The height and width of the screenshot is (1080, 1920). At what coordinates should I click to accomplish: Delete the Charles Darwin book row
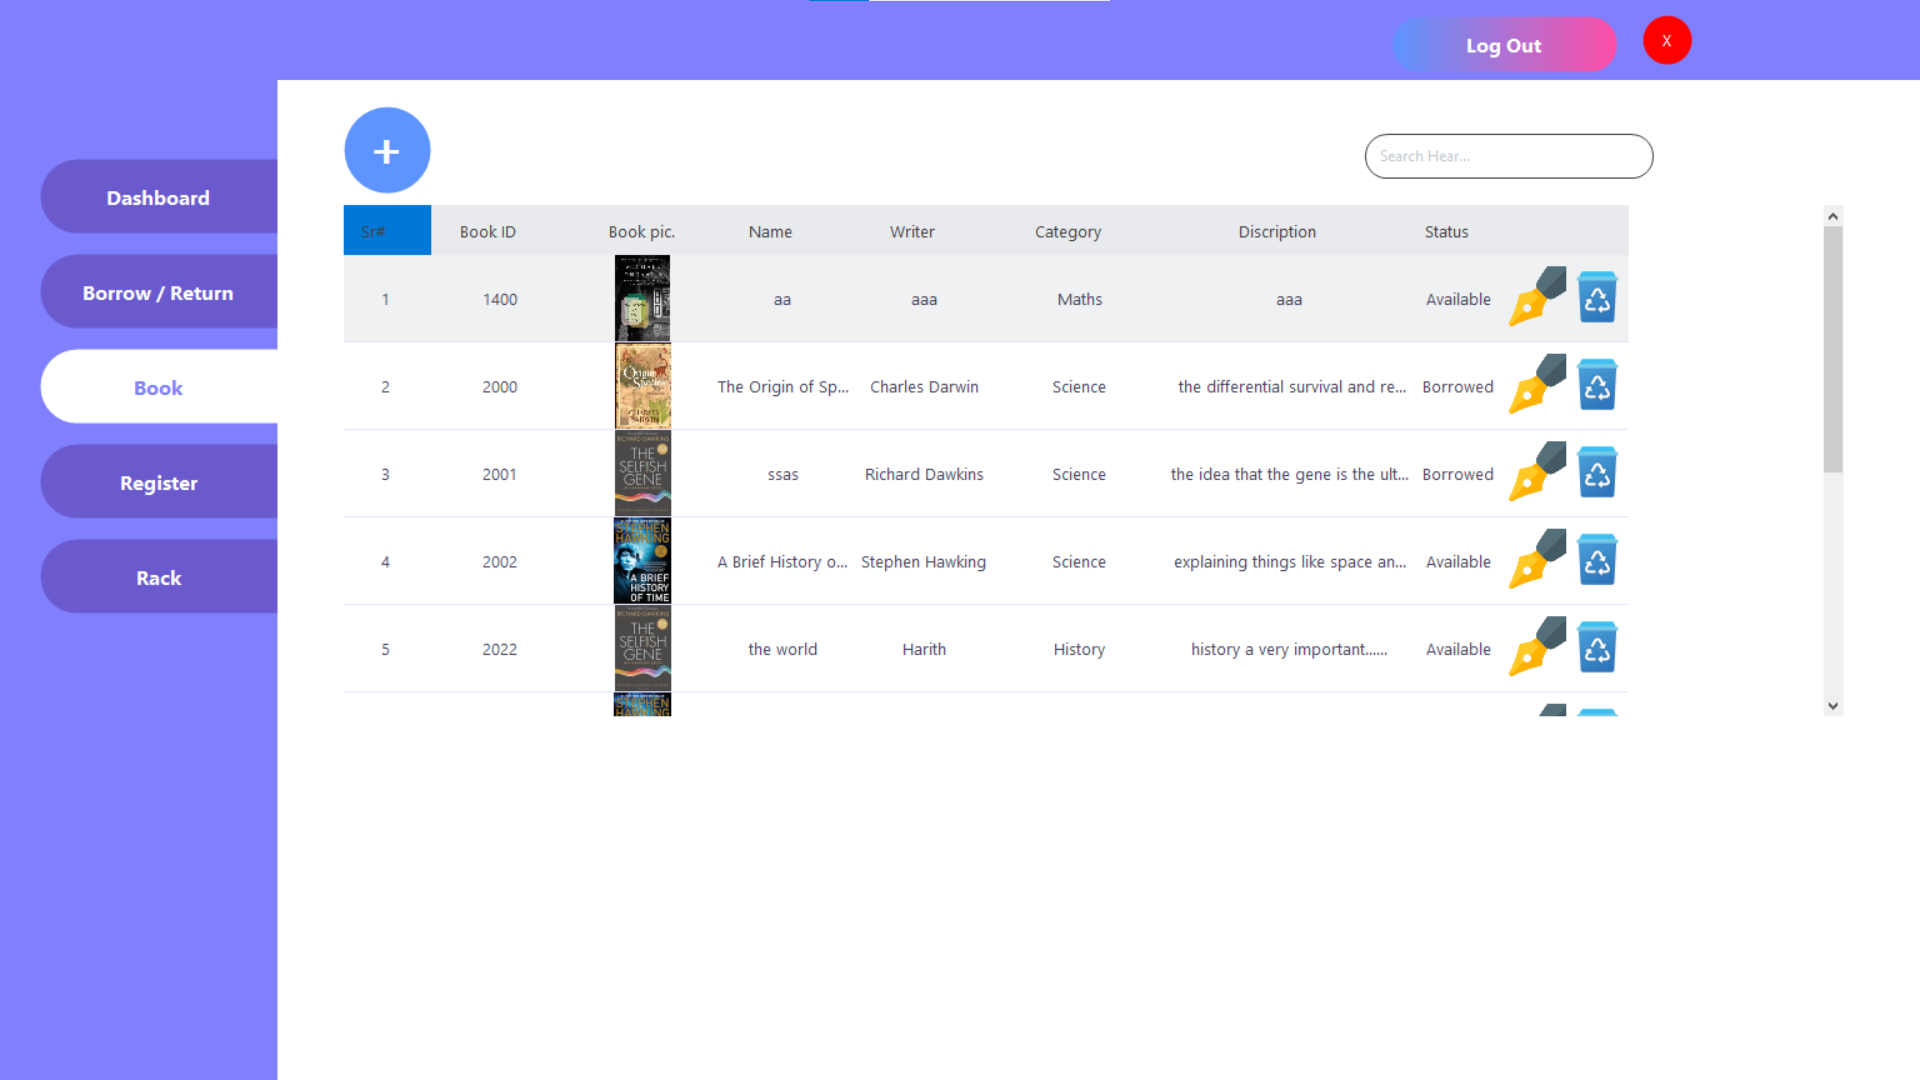(x=1597, y=385)
